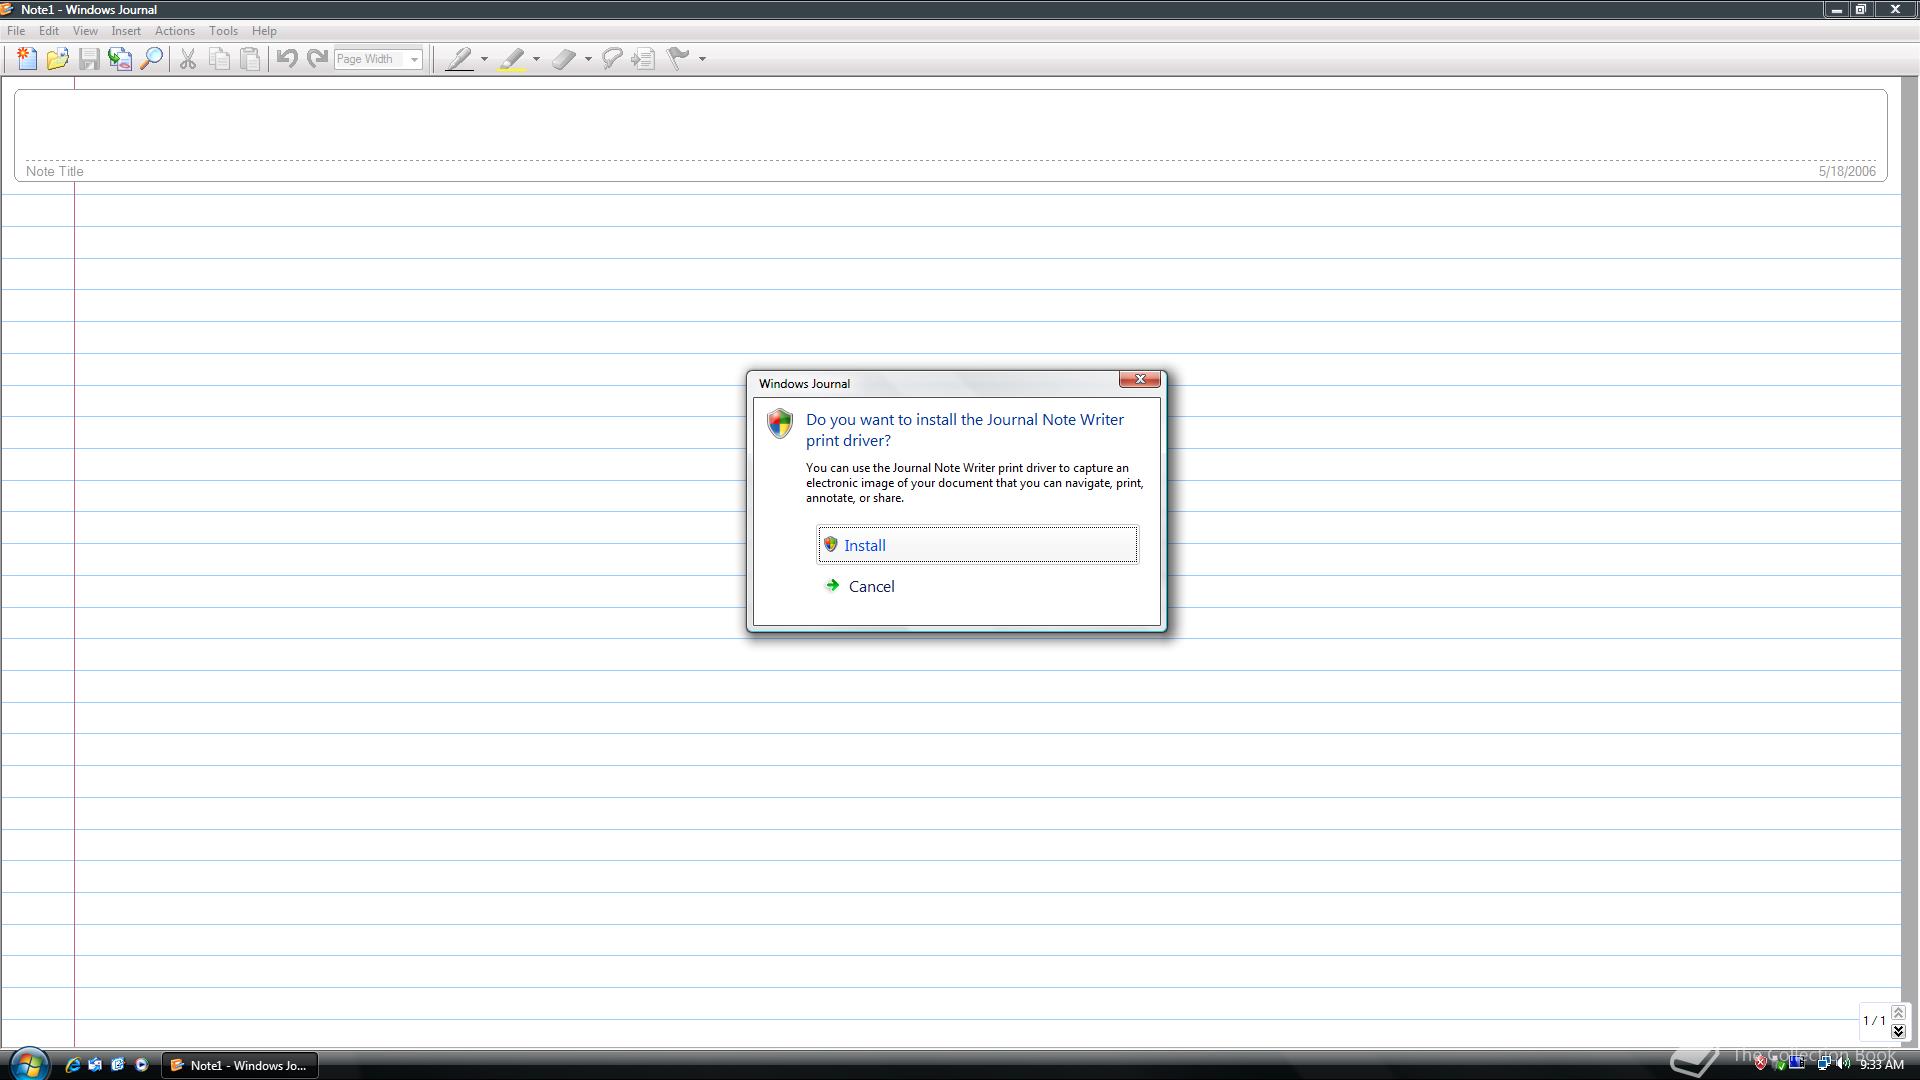
Task: Click the red security shield tray icon
Action: tap(1761, 1064)
